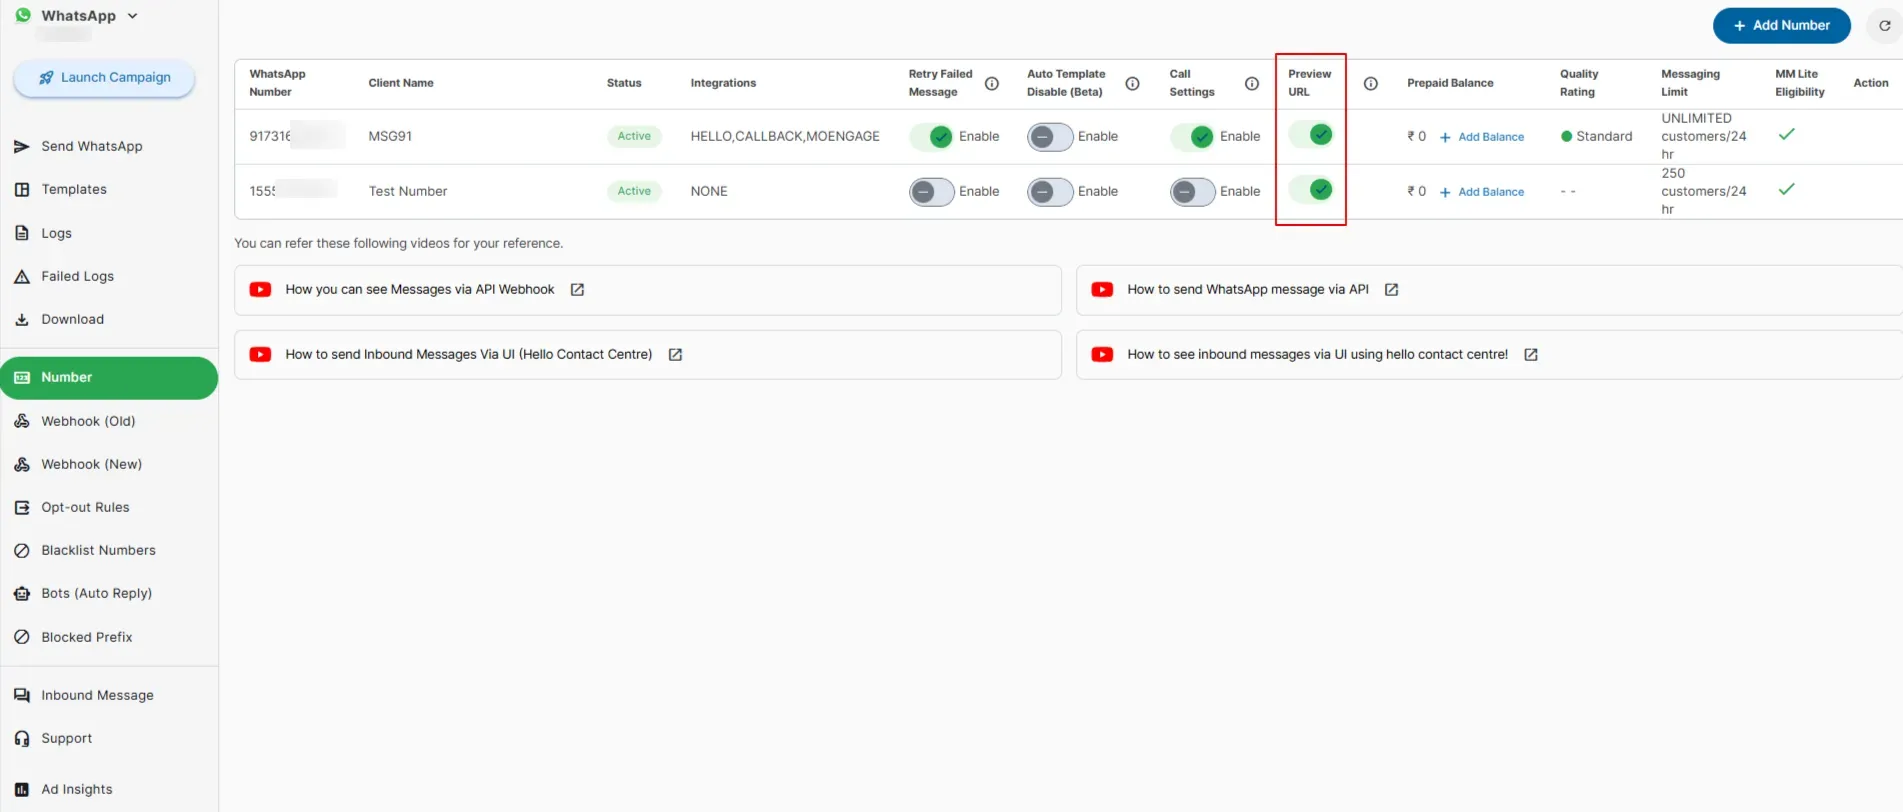Click the Launch Campaign button

[x=104, y=78]
